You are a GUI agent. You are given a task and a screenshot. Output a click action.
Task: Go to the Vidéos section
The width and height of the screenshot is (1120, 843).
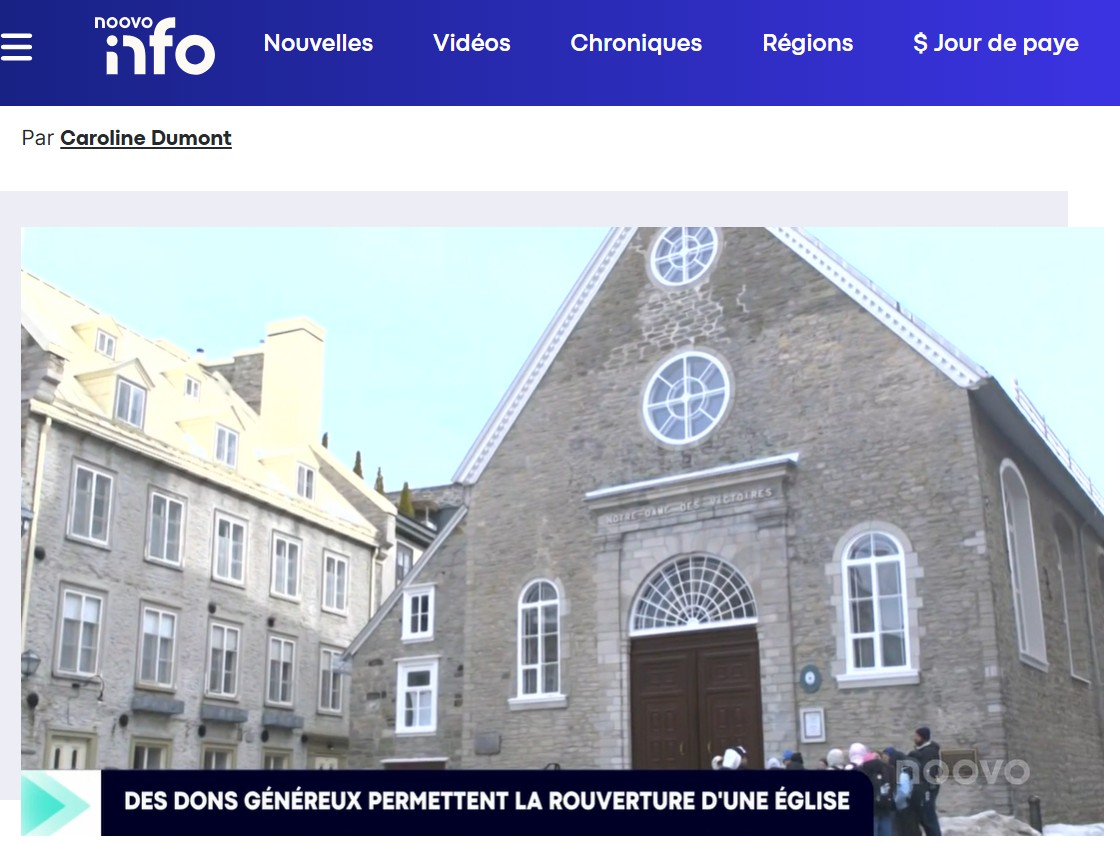[x=471, y=44]
